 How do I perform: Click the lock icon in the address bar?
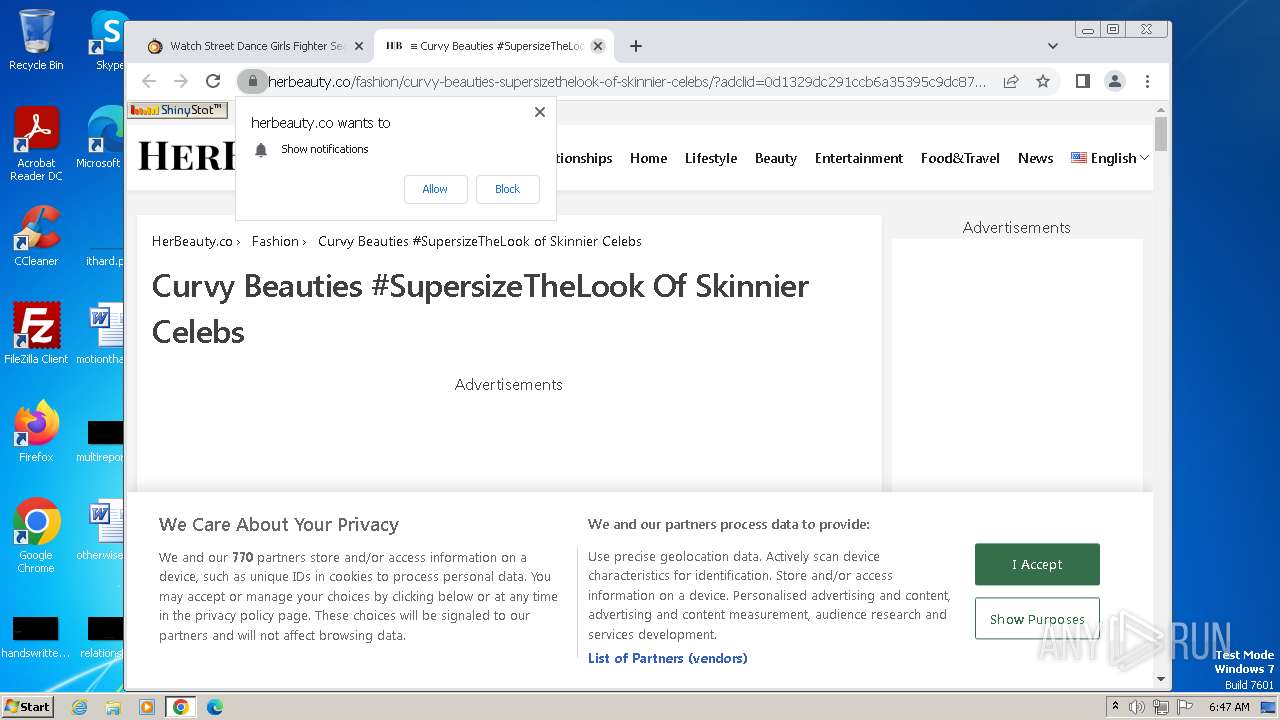click(253, 81)
